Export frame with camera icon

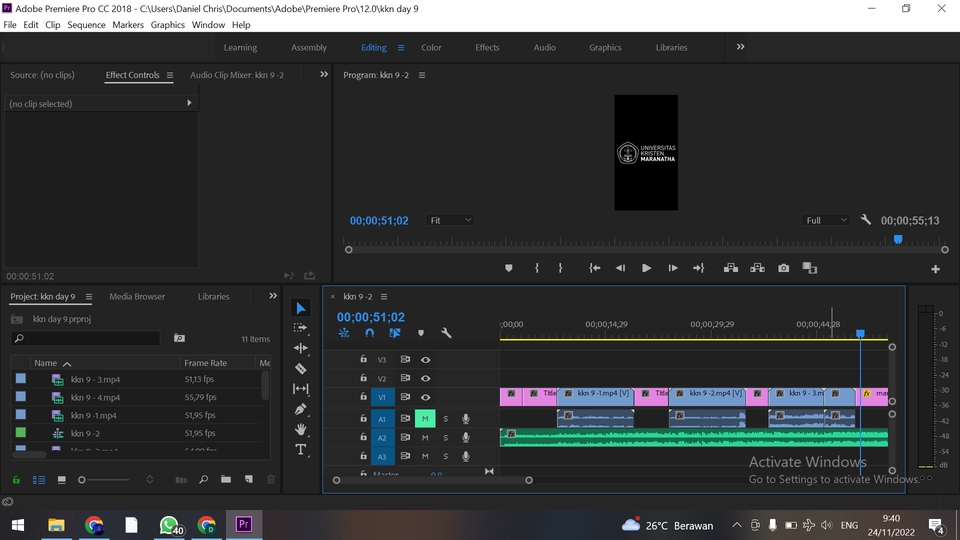(x=784, y=268)
